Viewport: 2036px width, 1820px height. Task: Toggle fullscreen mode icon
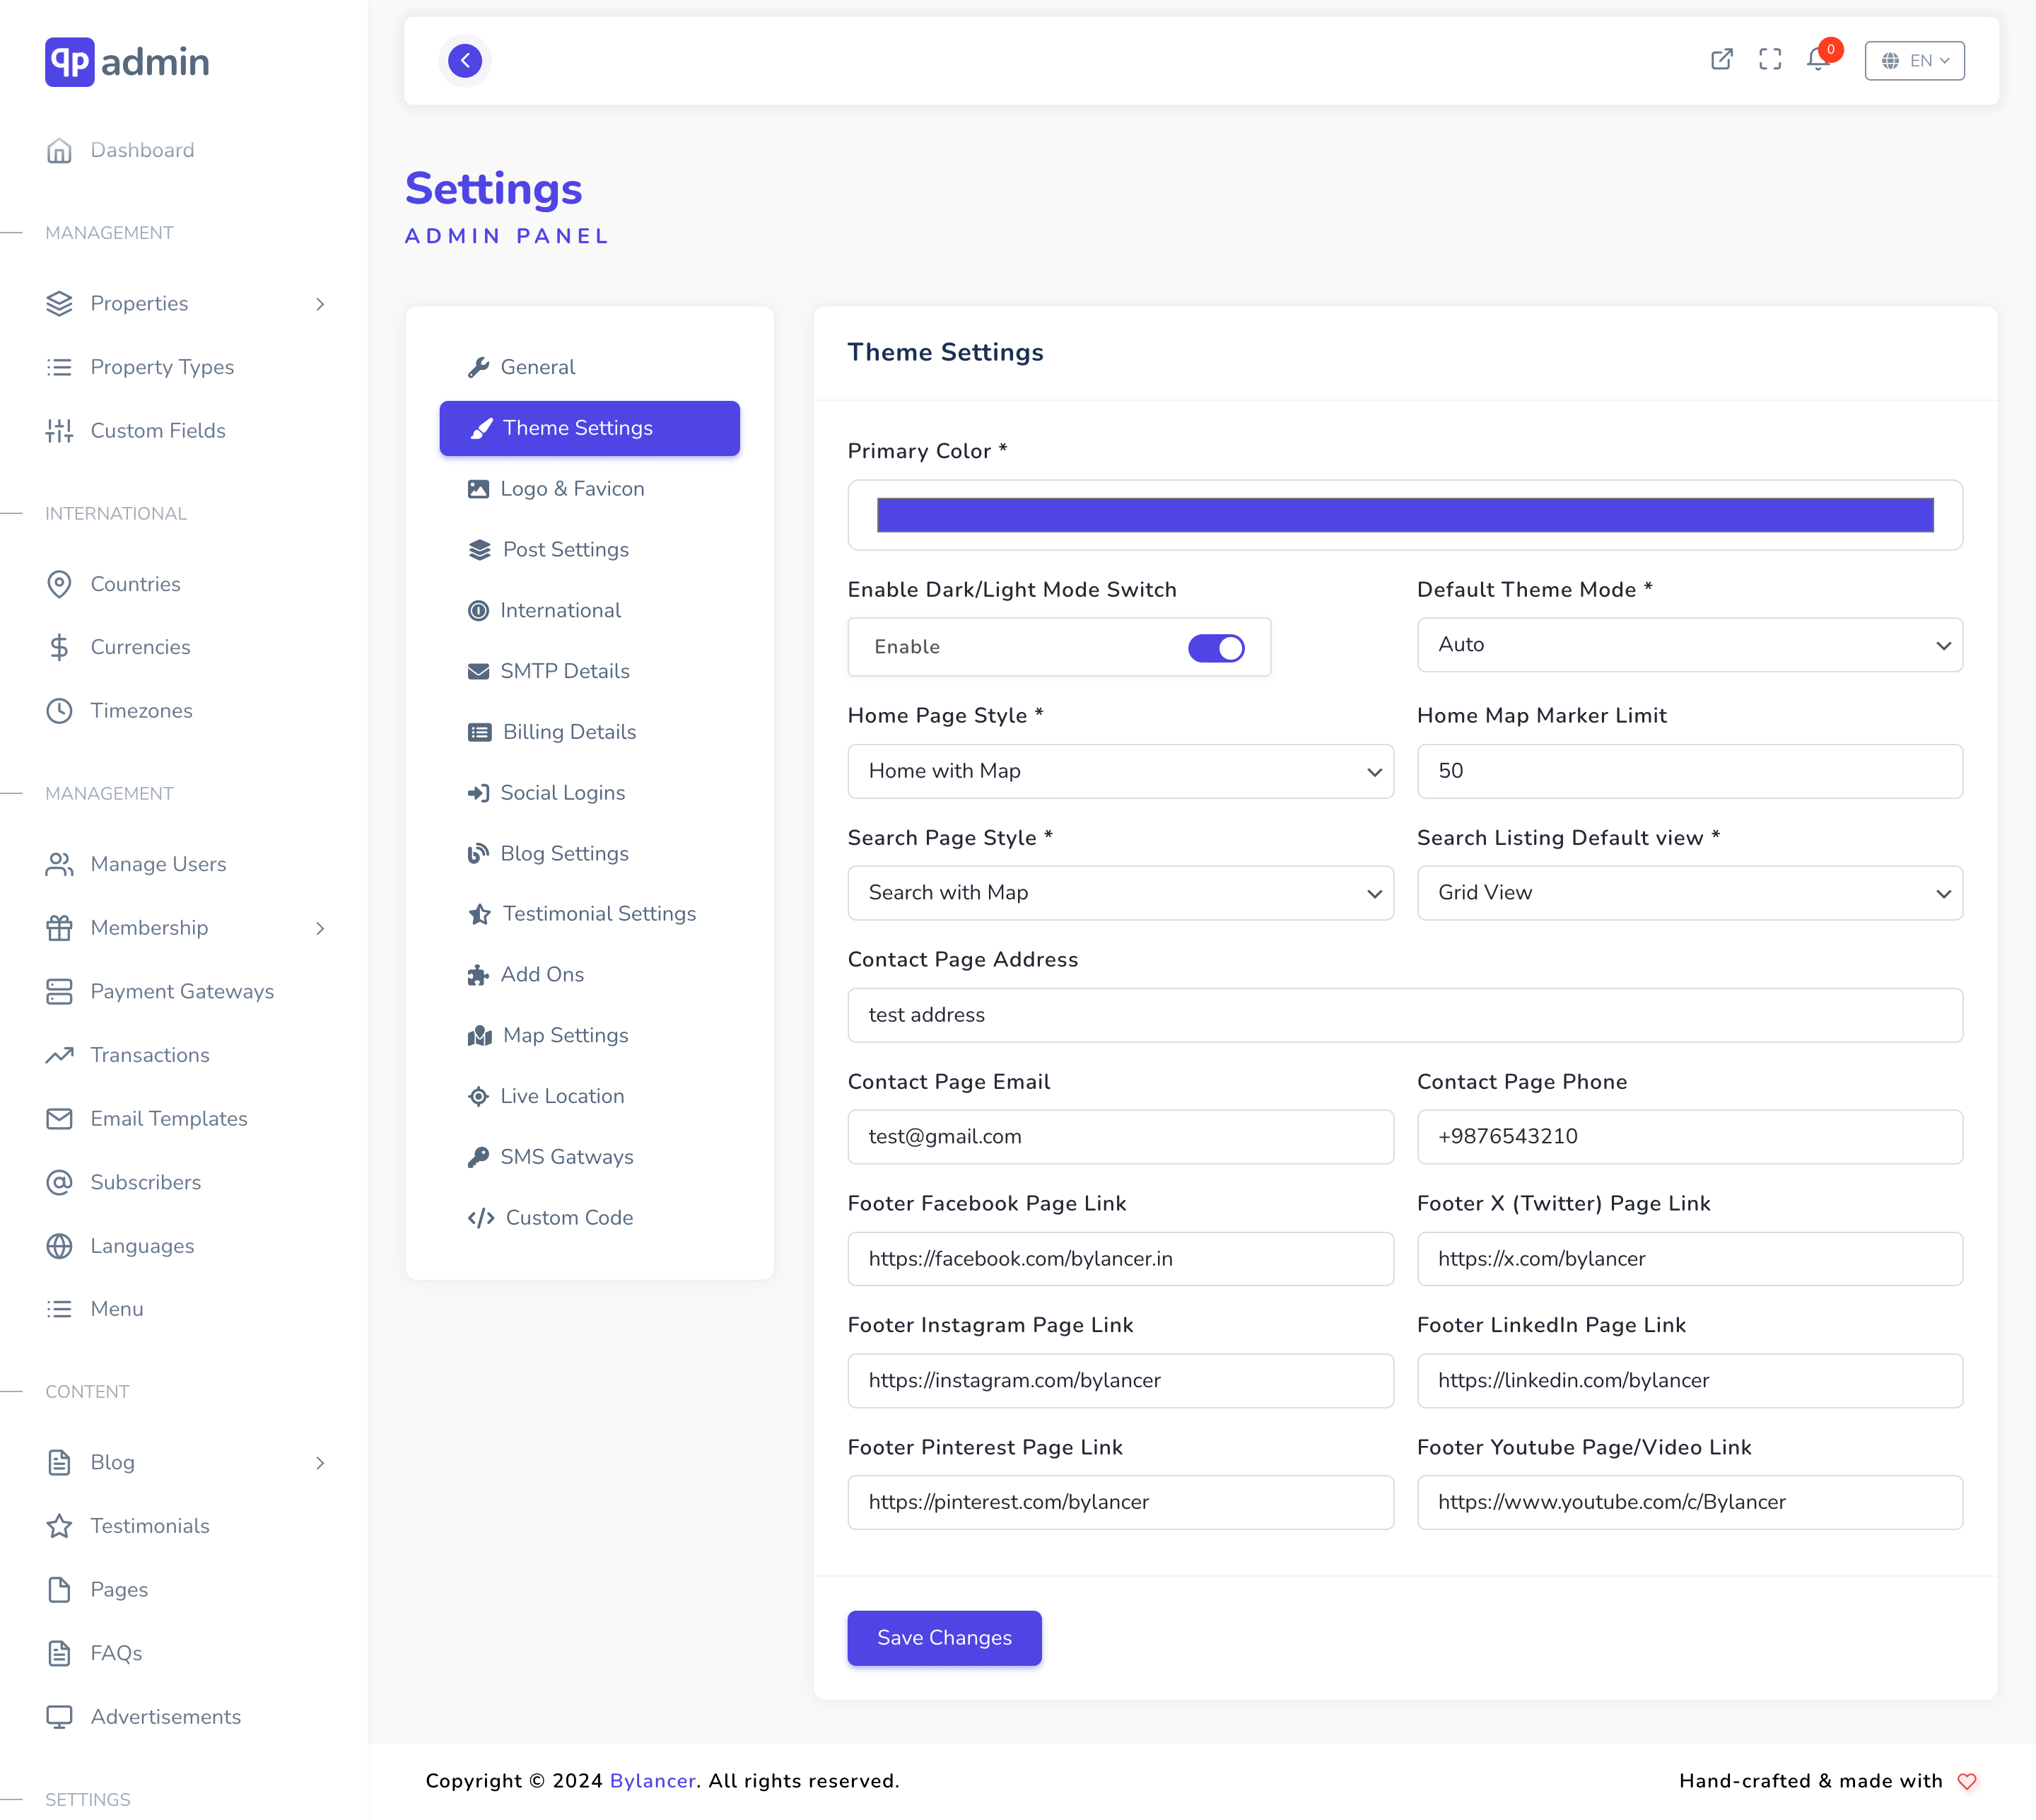(x=1770, y=60)
